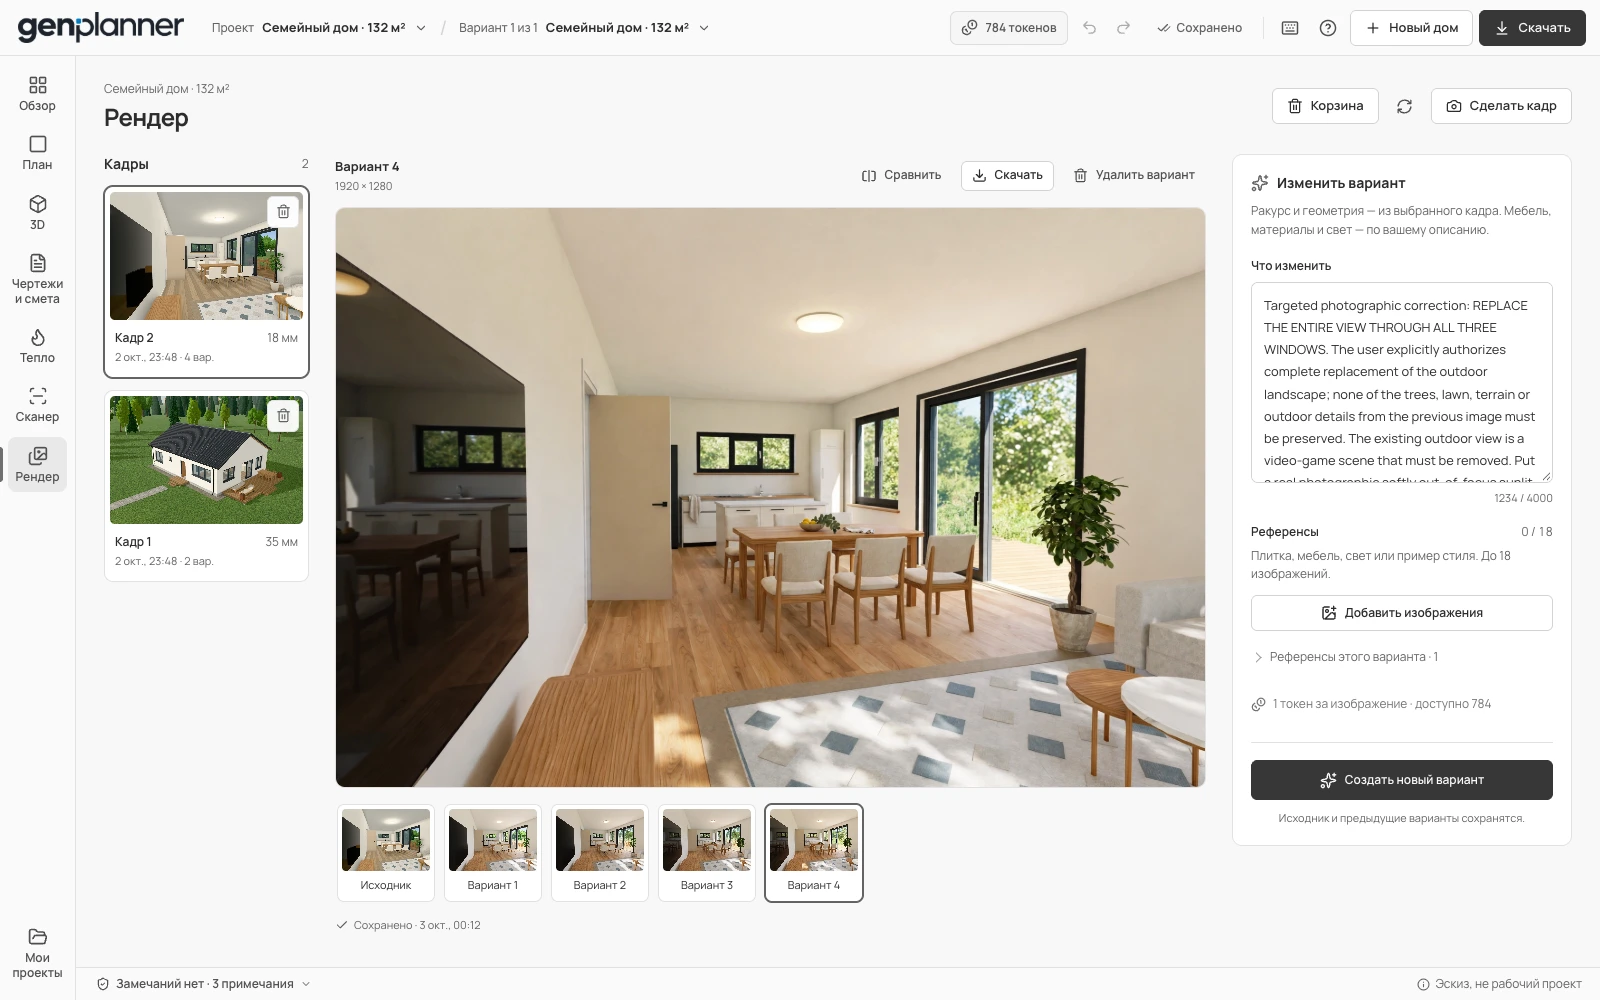Screen dimensions: 1600x1000
Task: Open the Обзор overview section
Action: 37,94
